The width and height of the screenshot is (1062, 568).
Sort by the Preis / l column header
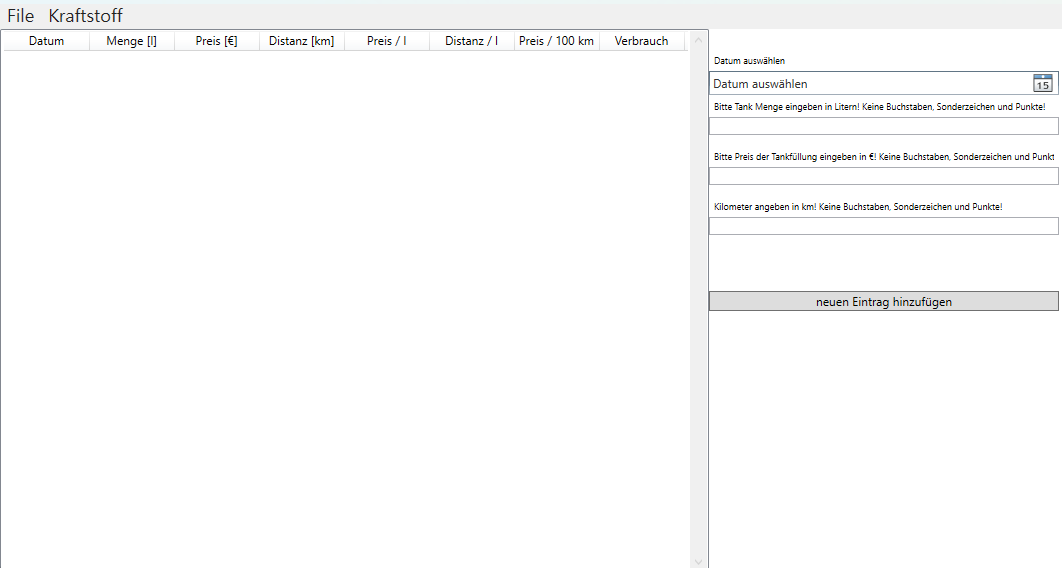387,41
